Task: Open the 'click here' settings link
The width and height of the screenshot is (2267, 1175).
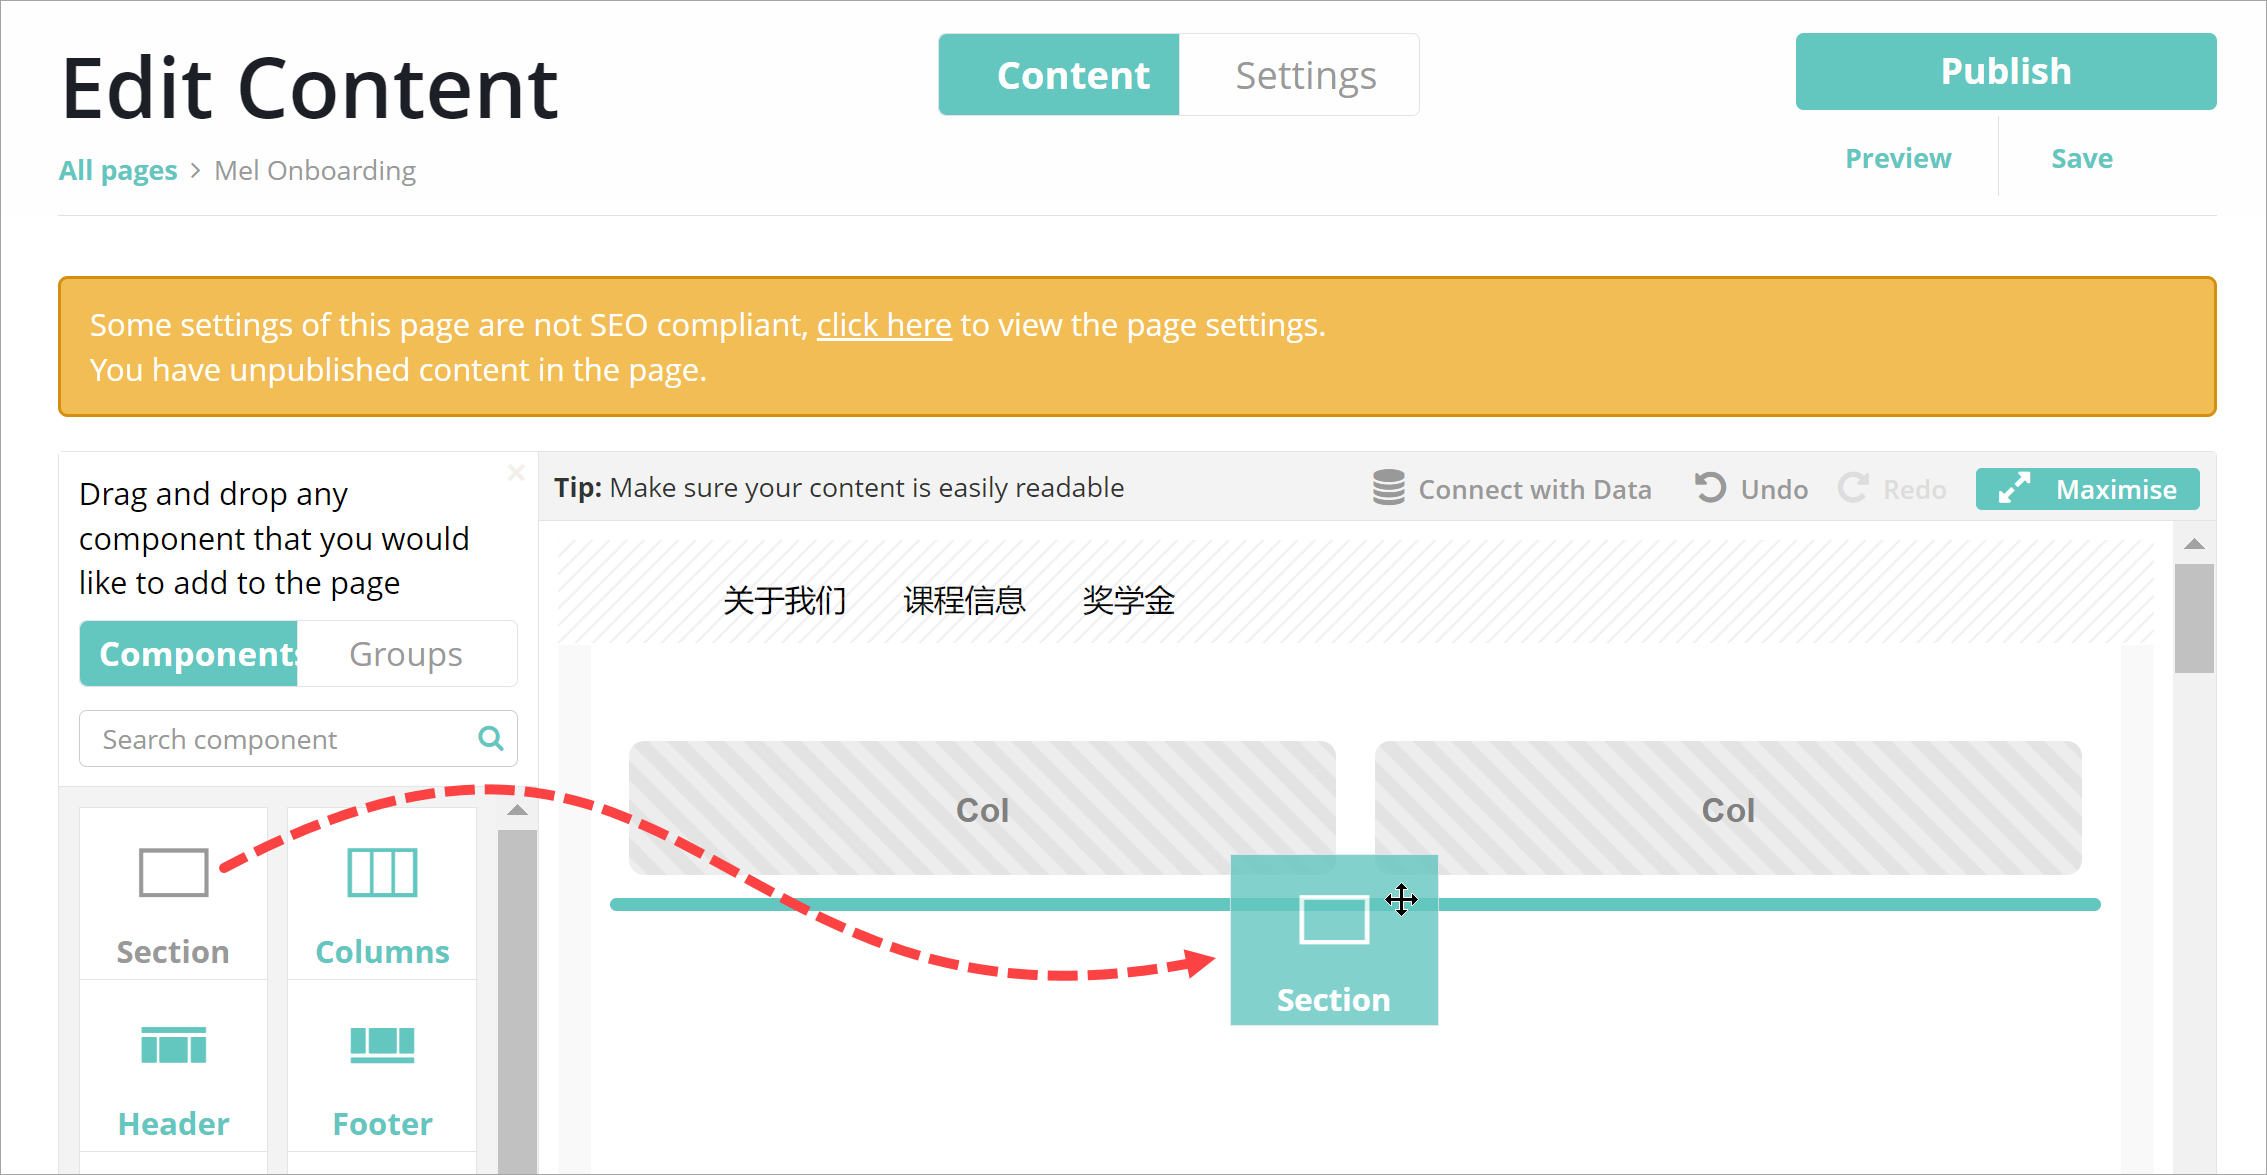Action: coord(884,325)
